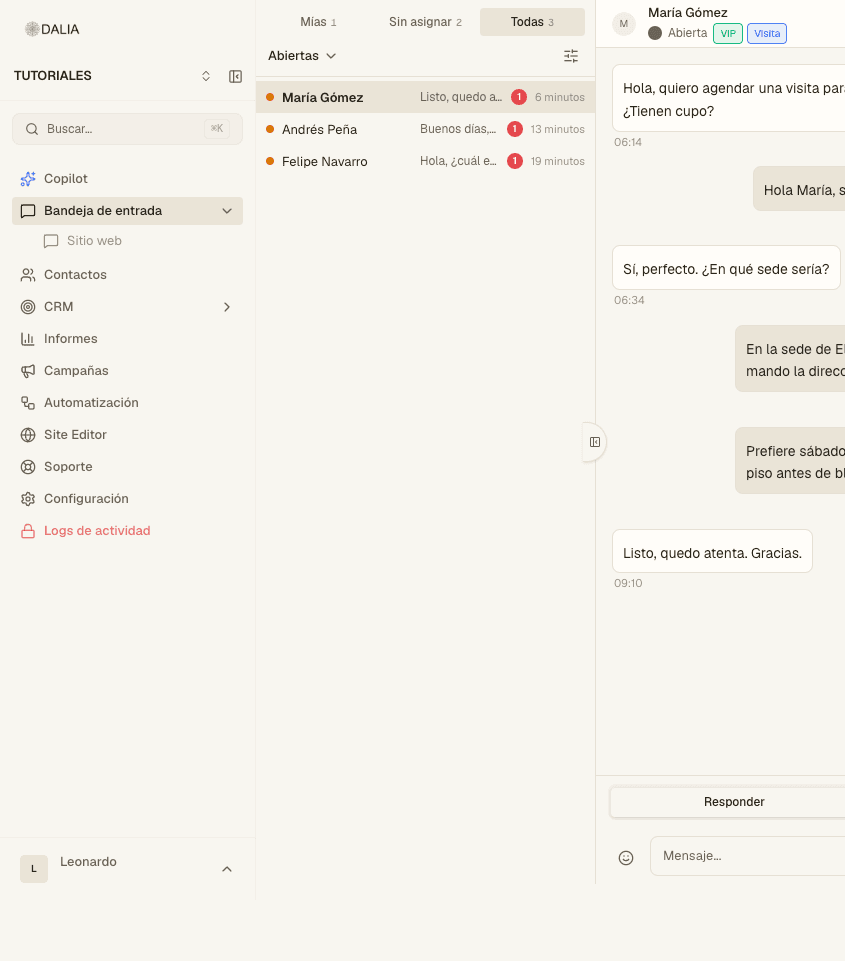This screenshot has width=845, height=961.
Task: Click unread badge on Andrés Peña row
Action: pos(515,129)
